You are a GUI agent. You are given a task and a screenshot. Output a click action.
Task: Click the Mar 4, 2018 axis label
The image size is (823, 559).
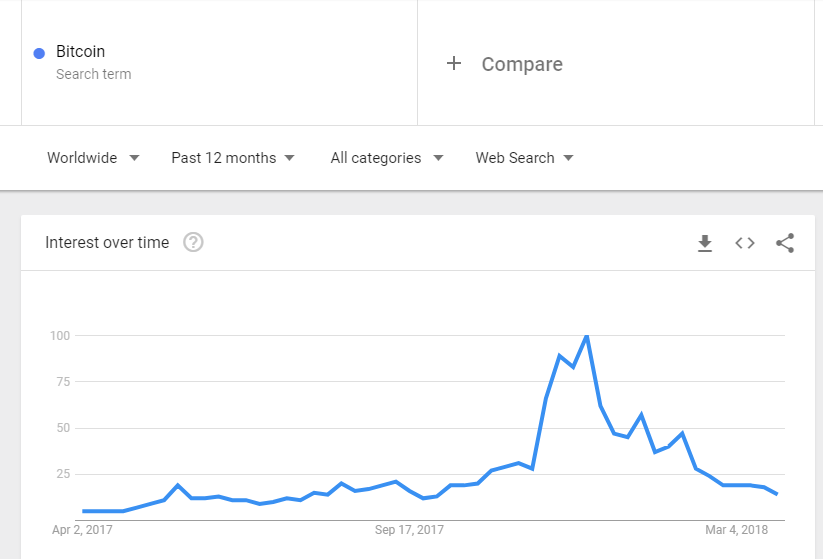click(x=736, y=530)
